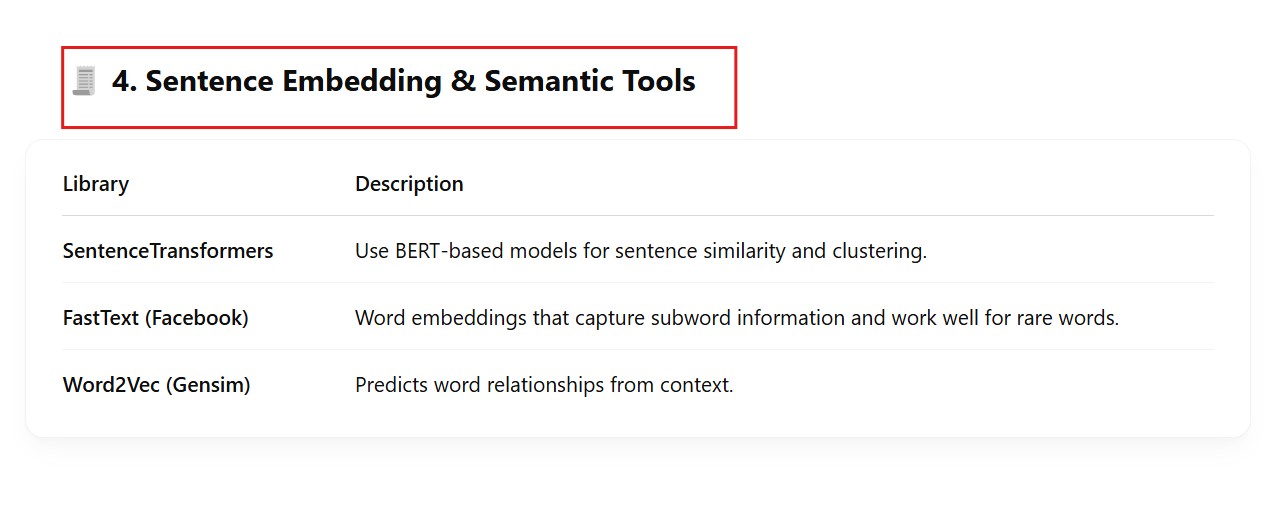Select the "Description" column header
The image size is (1281, 529).
(x=409, y=184)
